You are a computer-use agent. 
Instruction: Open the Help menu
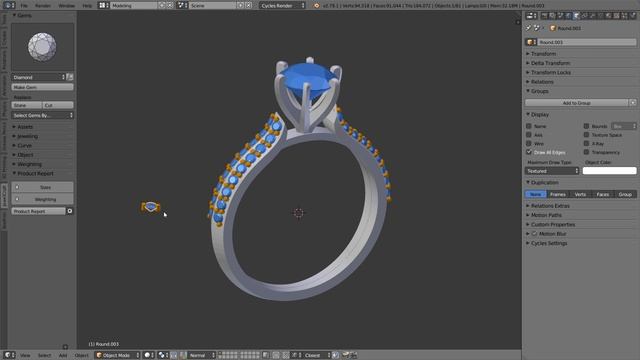[87, 6]
